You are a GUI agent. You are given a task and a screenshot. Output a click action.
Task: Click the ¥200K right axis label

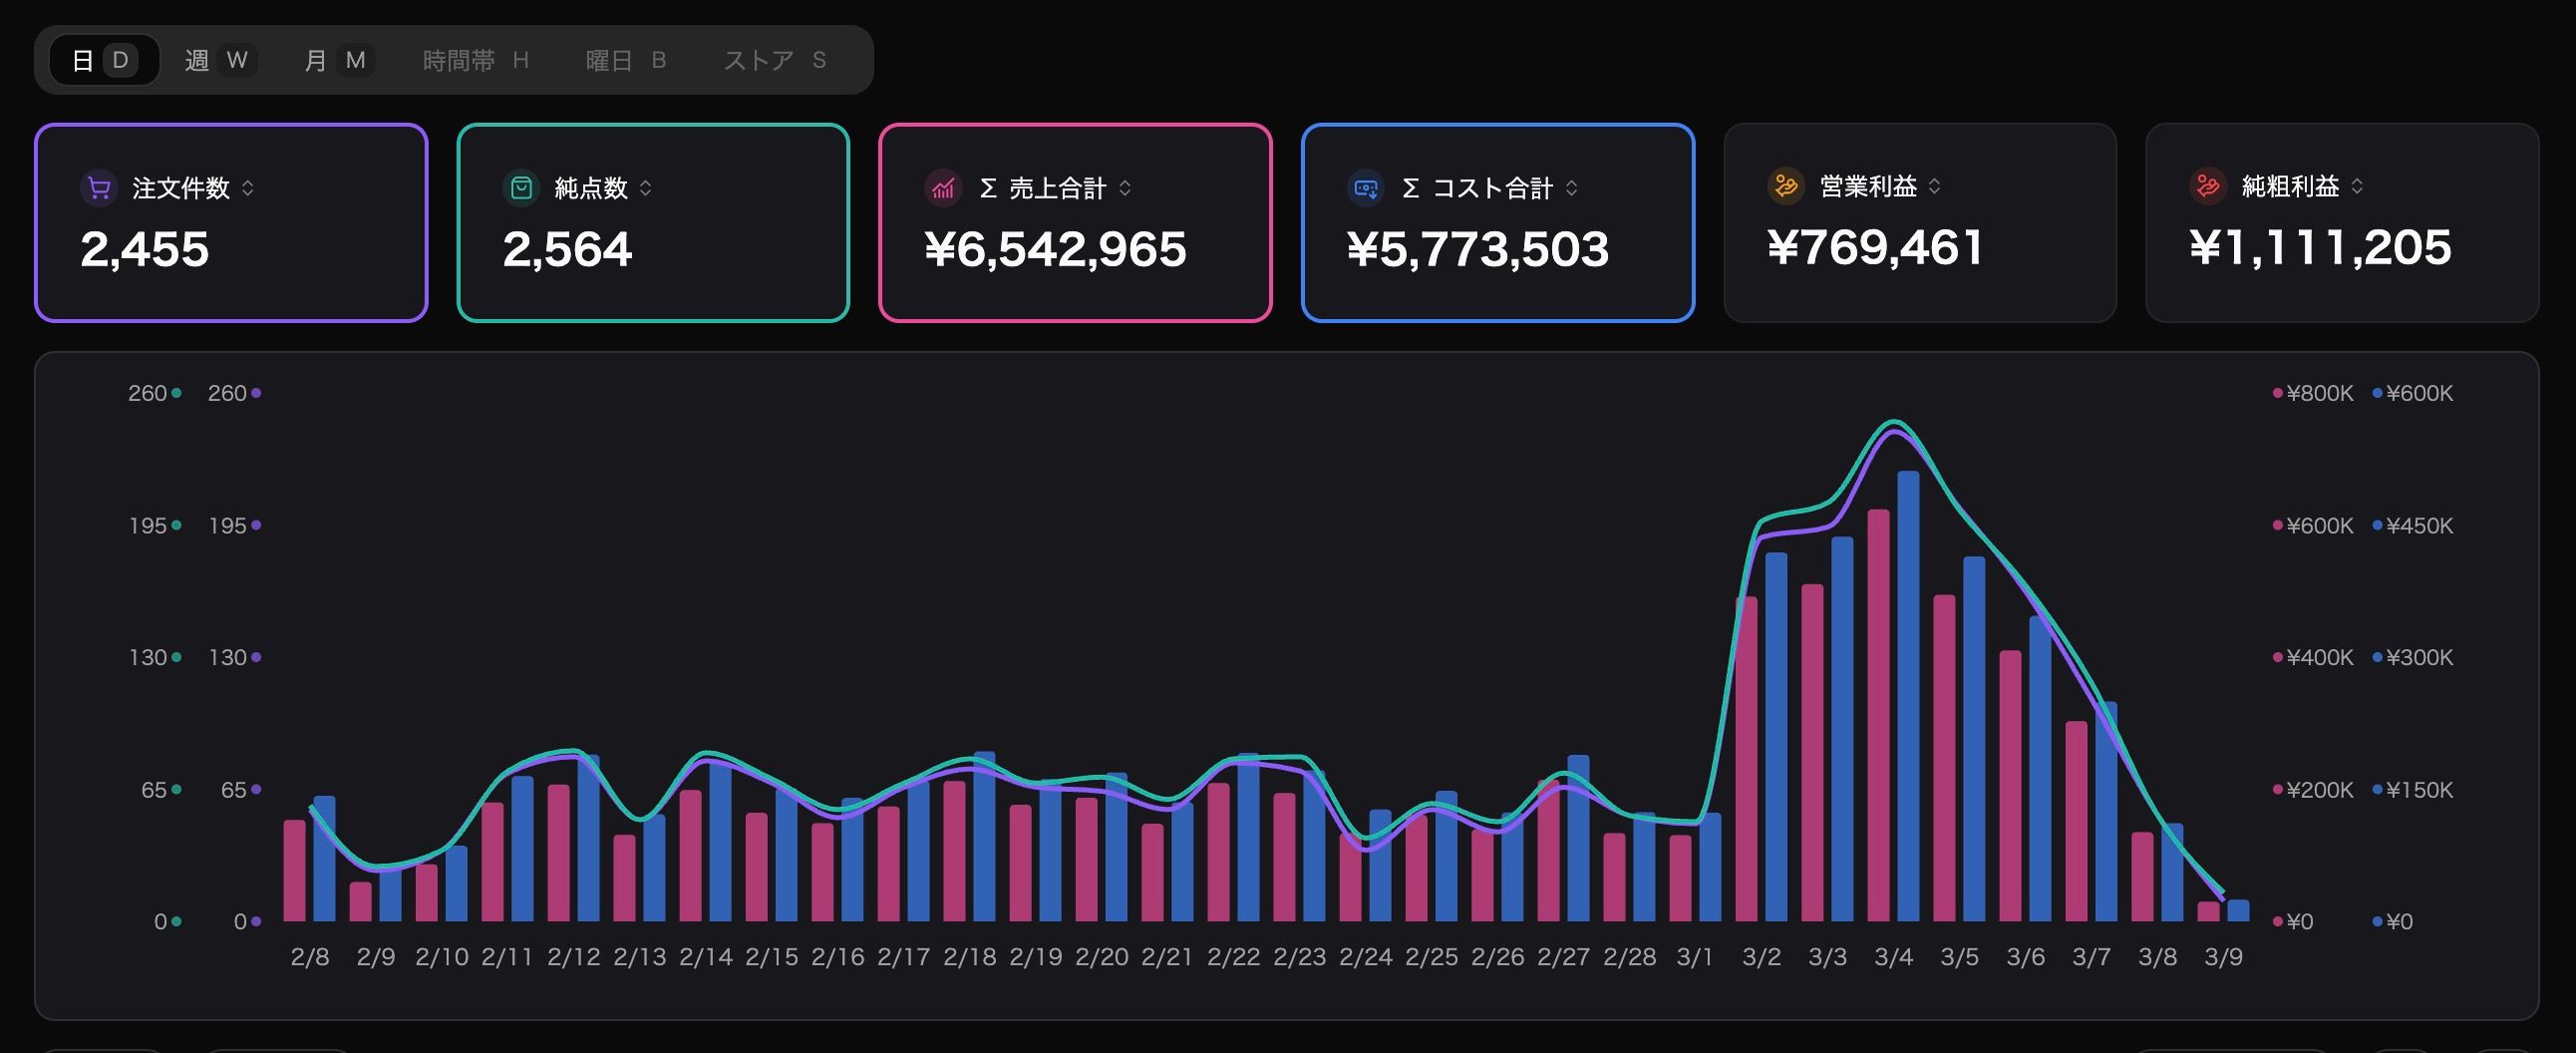pyautogui.click(x=2319, y=790)
